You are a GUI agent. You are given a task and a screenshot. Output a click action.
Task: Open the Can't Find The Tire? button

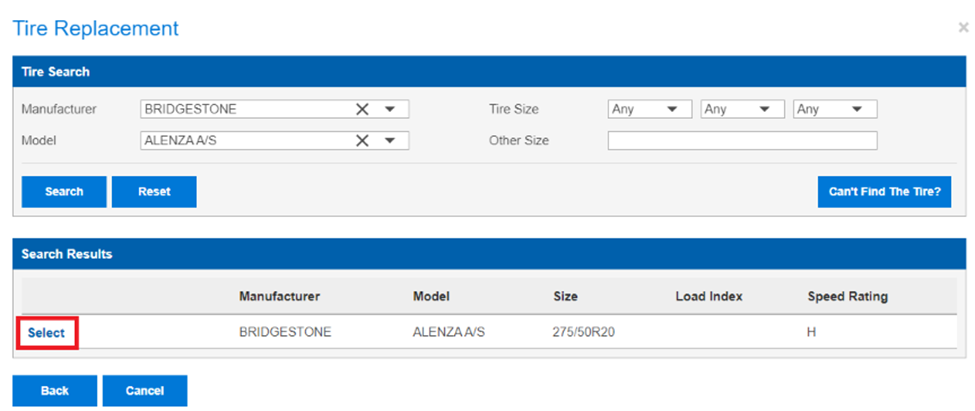tap(884, 192)
